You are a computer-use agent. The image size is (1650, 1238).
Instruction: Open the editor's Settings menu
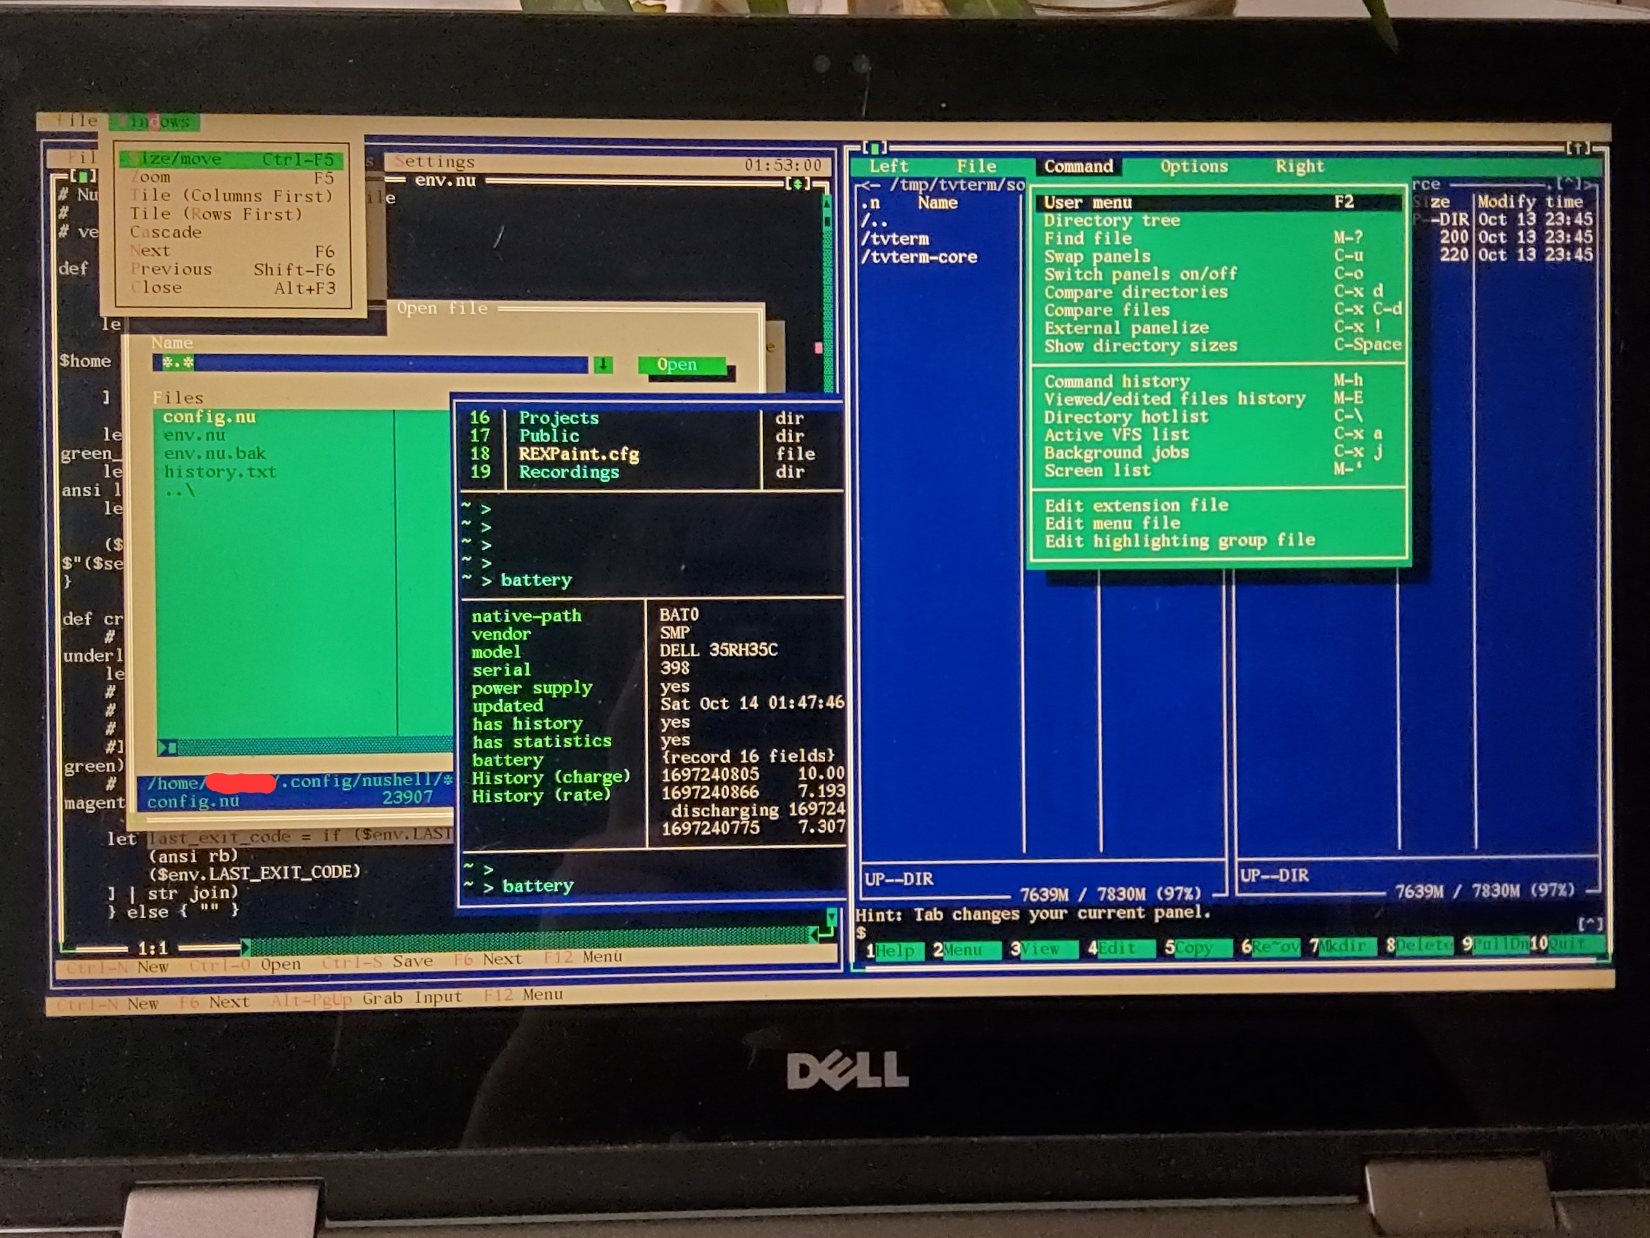pyautogui.click(x=434, y=162)
